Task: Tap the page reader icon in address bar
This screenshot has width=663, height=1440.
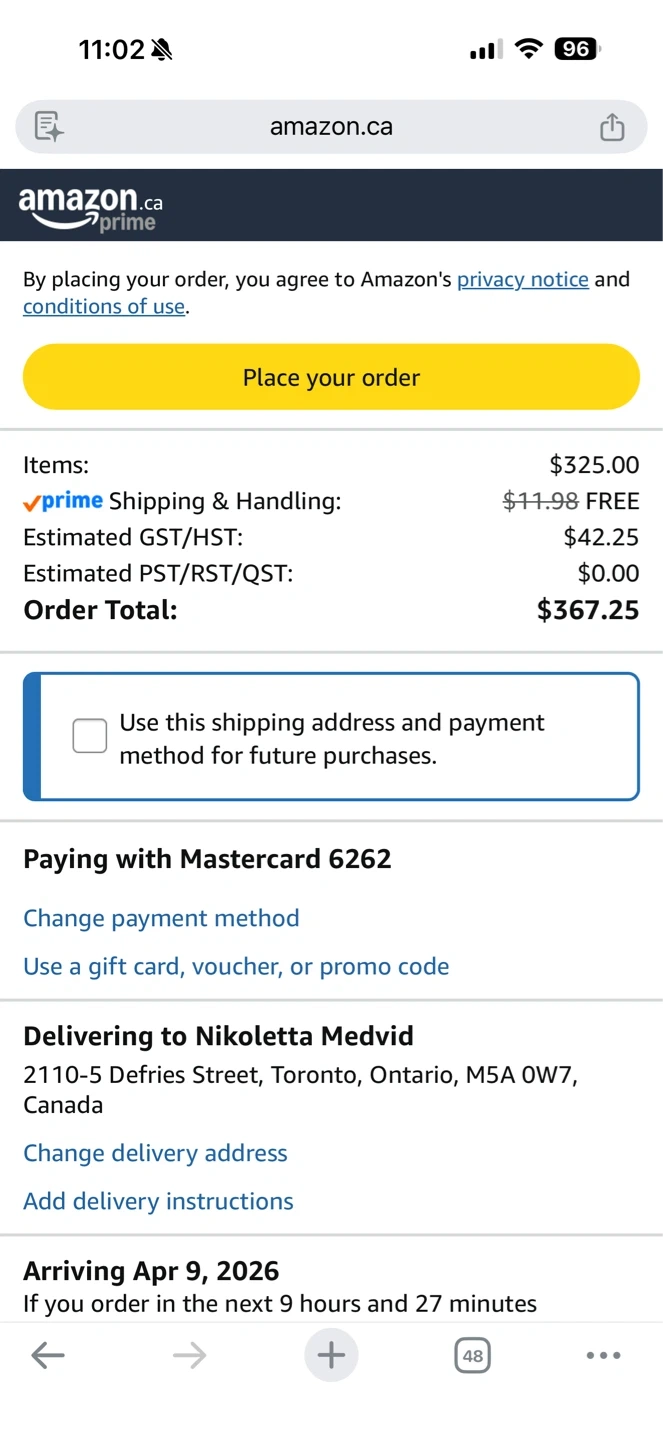Action: (x=49, y=127)
